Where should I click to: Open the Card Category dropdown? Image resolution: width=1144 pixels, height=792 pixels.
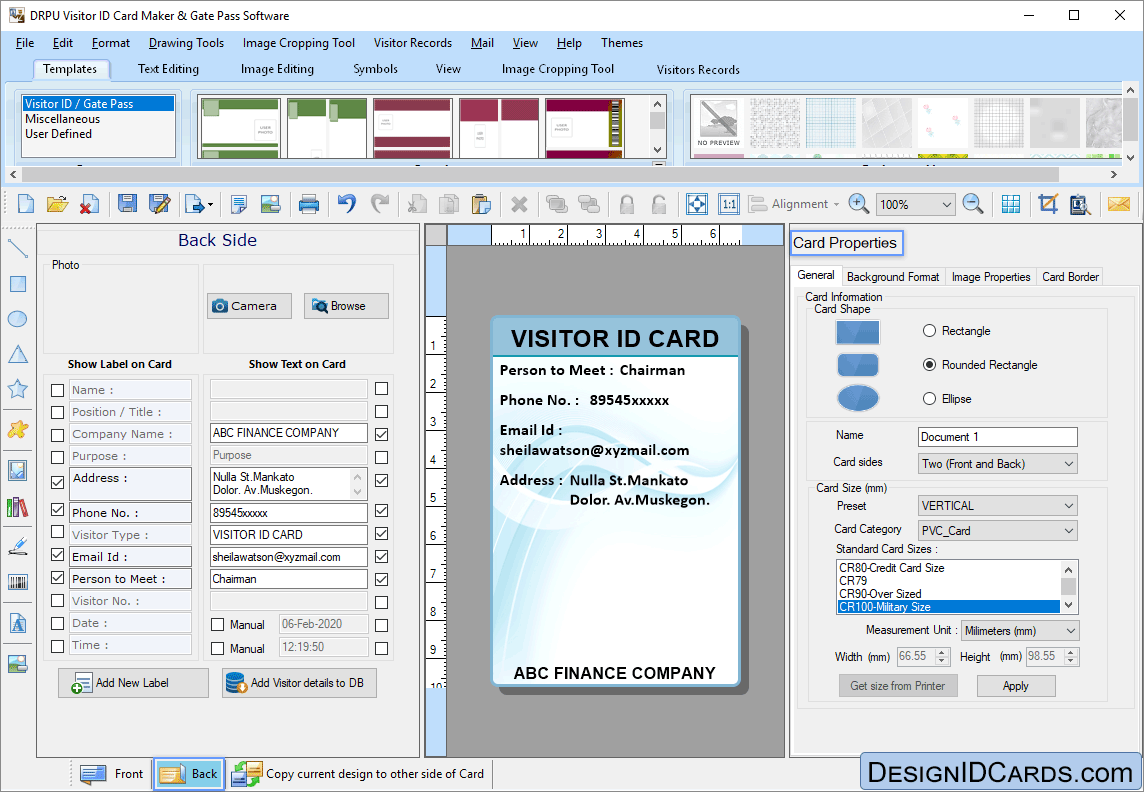[1069, 530]
